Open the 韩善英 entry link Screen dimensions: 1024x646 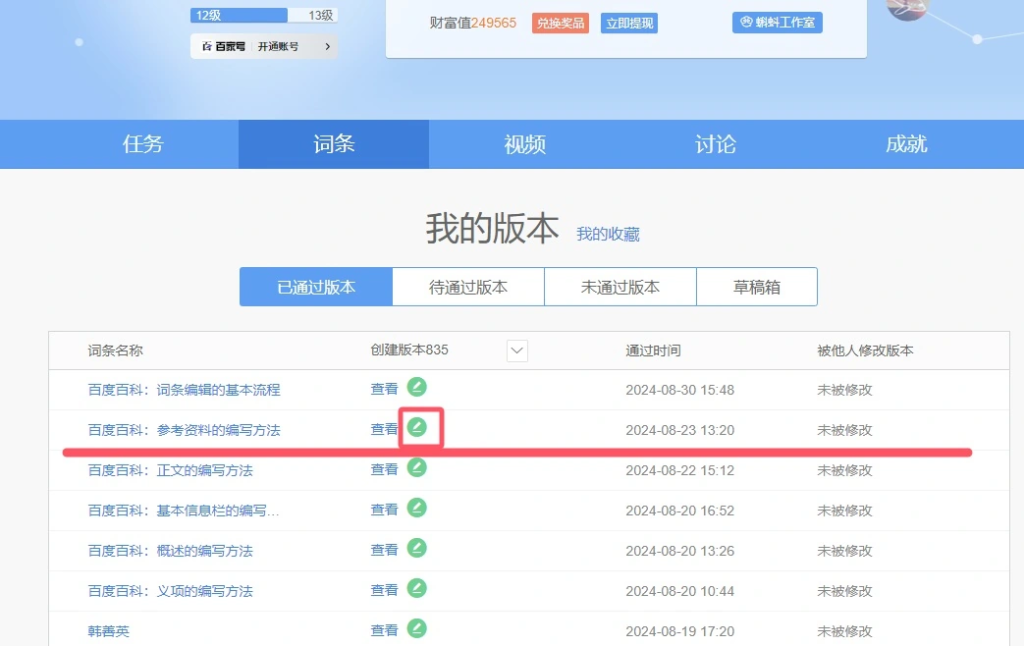(108, 632)
